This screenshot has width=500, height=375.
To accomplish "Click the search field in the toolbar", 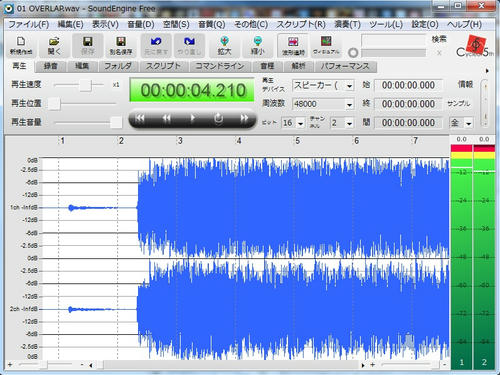I will pos(393,41).
